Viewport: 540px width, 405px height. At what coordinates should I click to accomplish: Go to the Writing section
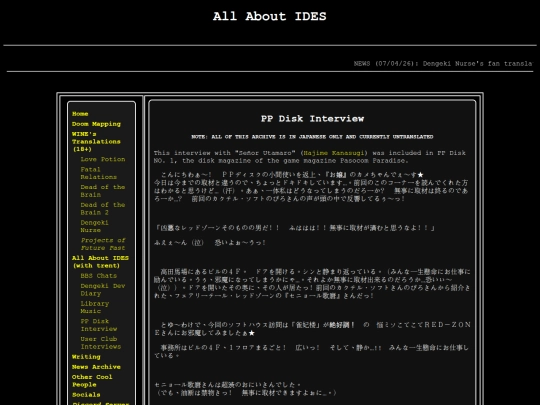(86, 357)
